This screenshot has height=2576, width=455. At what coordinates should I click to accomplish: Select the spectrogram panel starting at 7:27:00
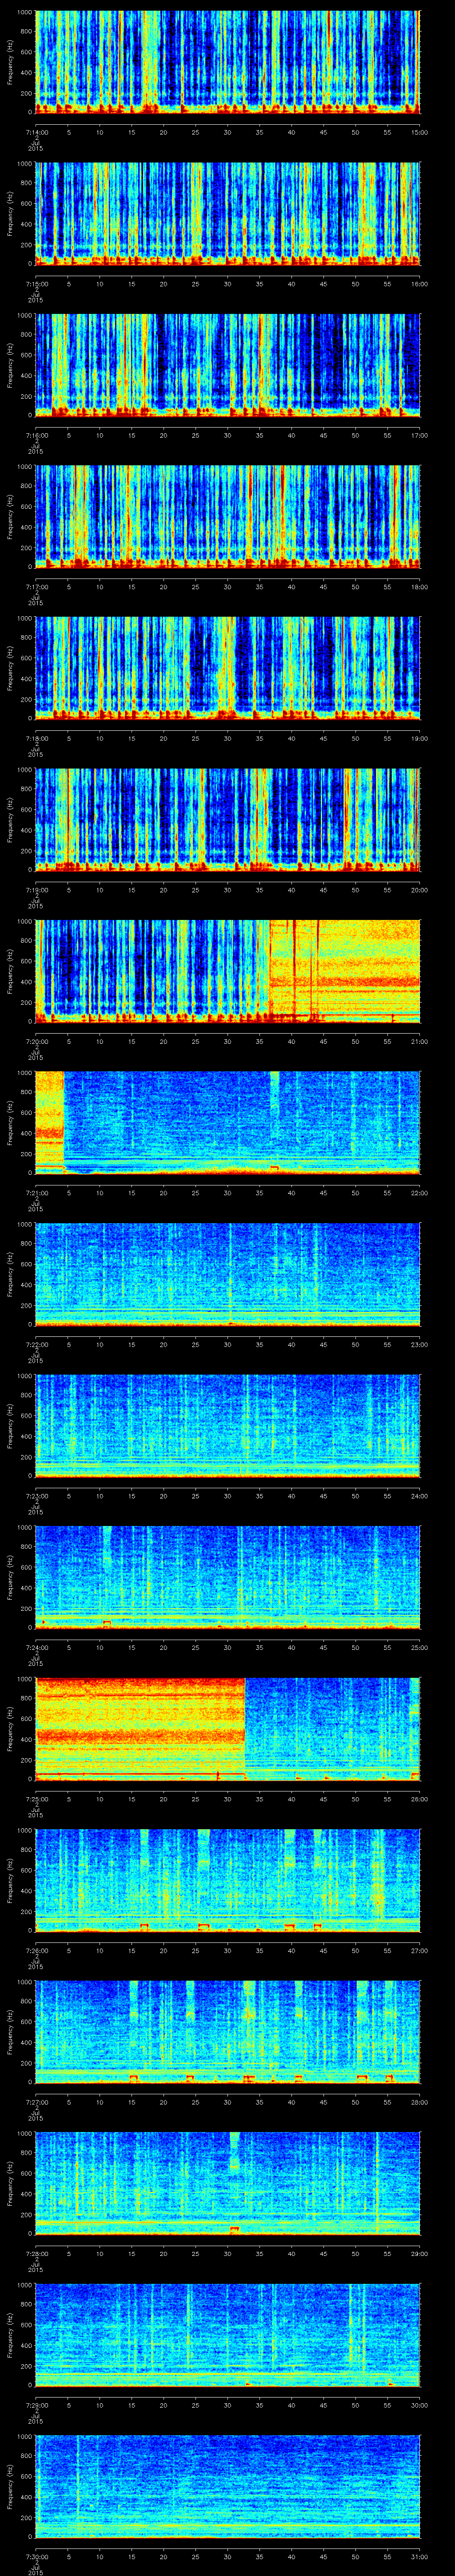(x=228, y=2032)
